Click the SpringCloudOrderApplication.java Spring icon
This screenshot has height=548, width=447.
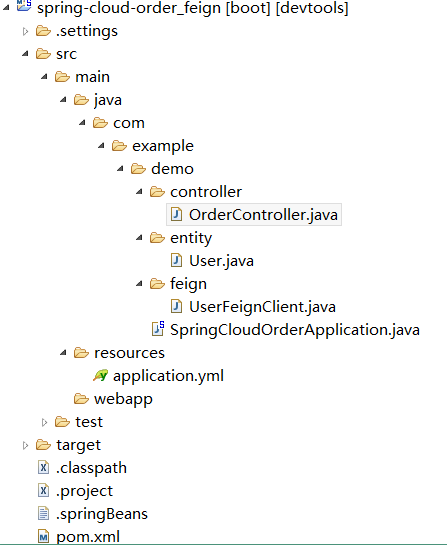pos(158,329)
